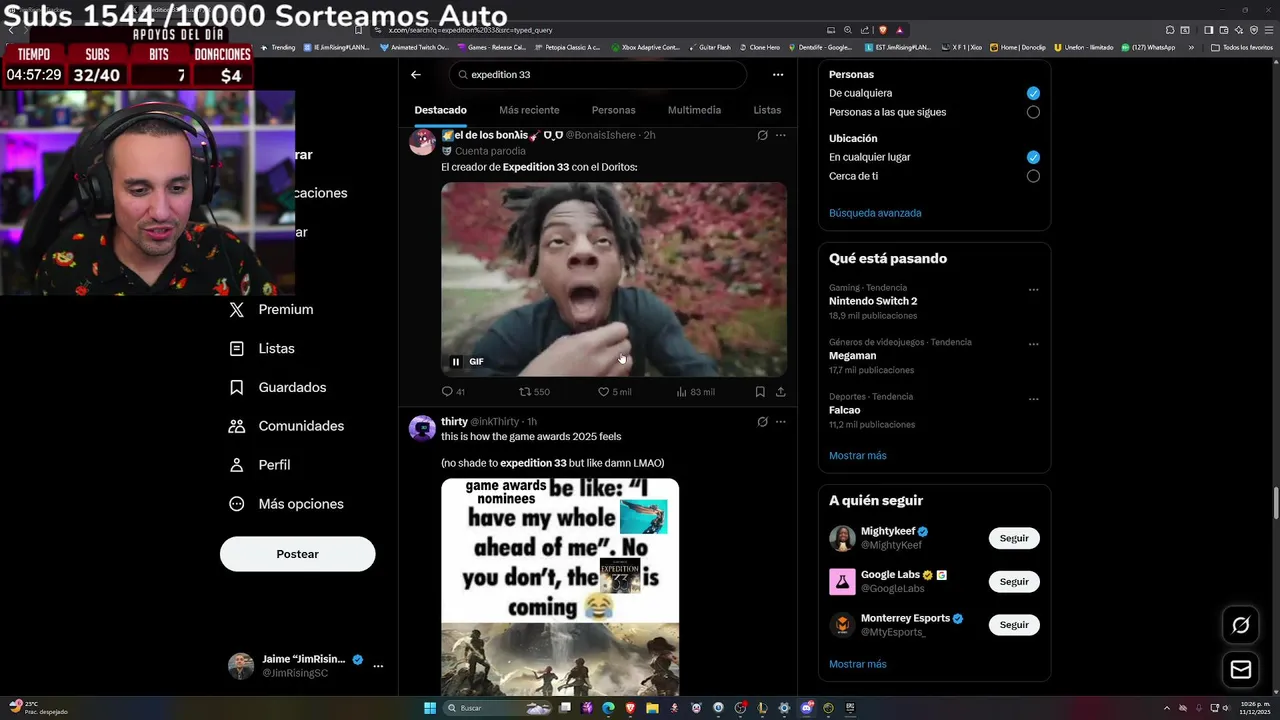Click the back arrow beside the search box
Screen dimensions: 1280x720
pos(416,74)
